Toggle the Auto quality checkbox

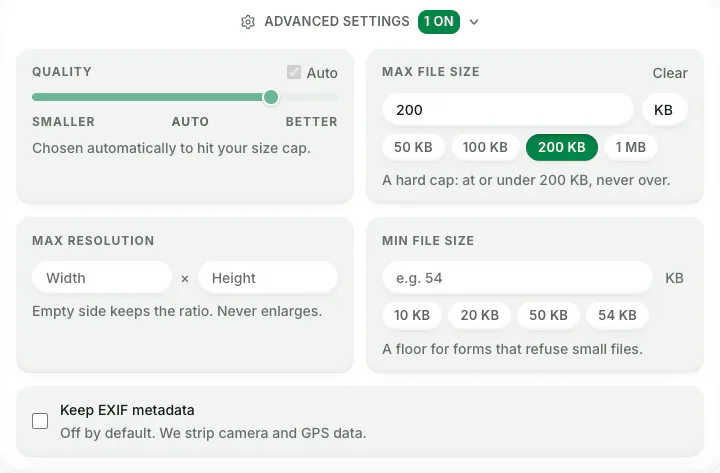click(x=294, y=72)
